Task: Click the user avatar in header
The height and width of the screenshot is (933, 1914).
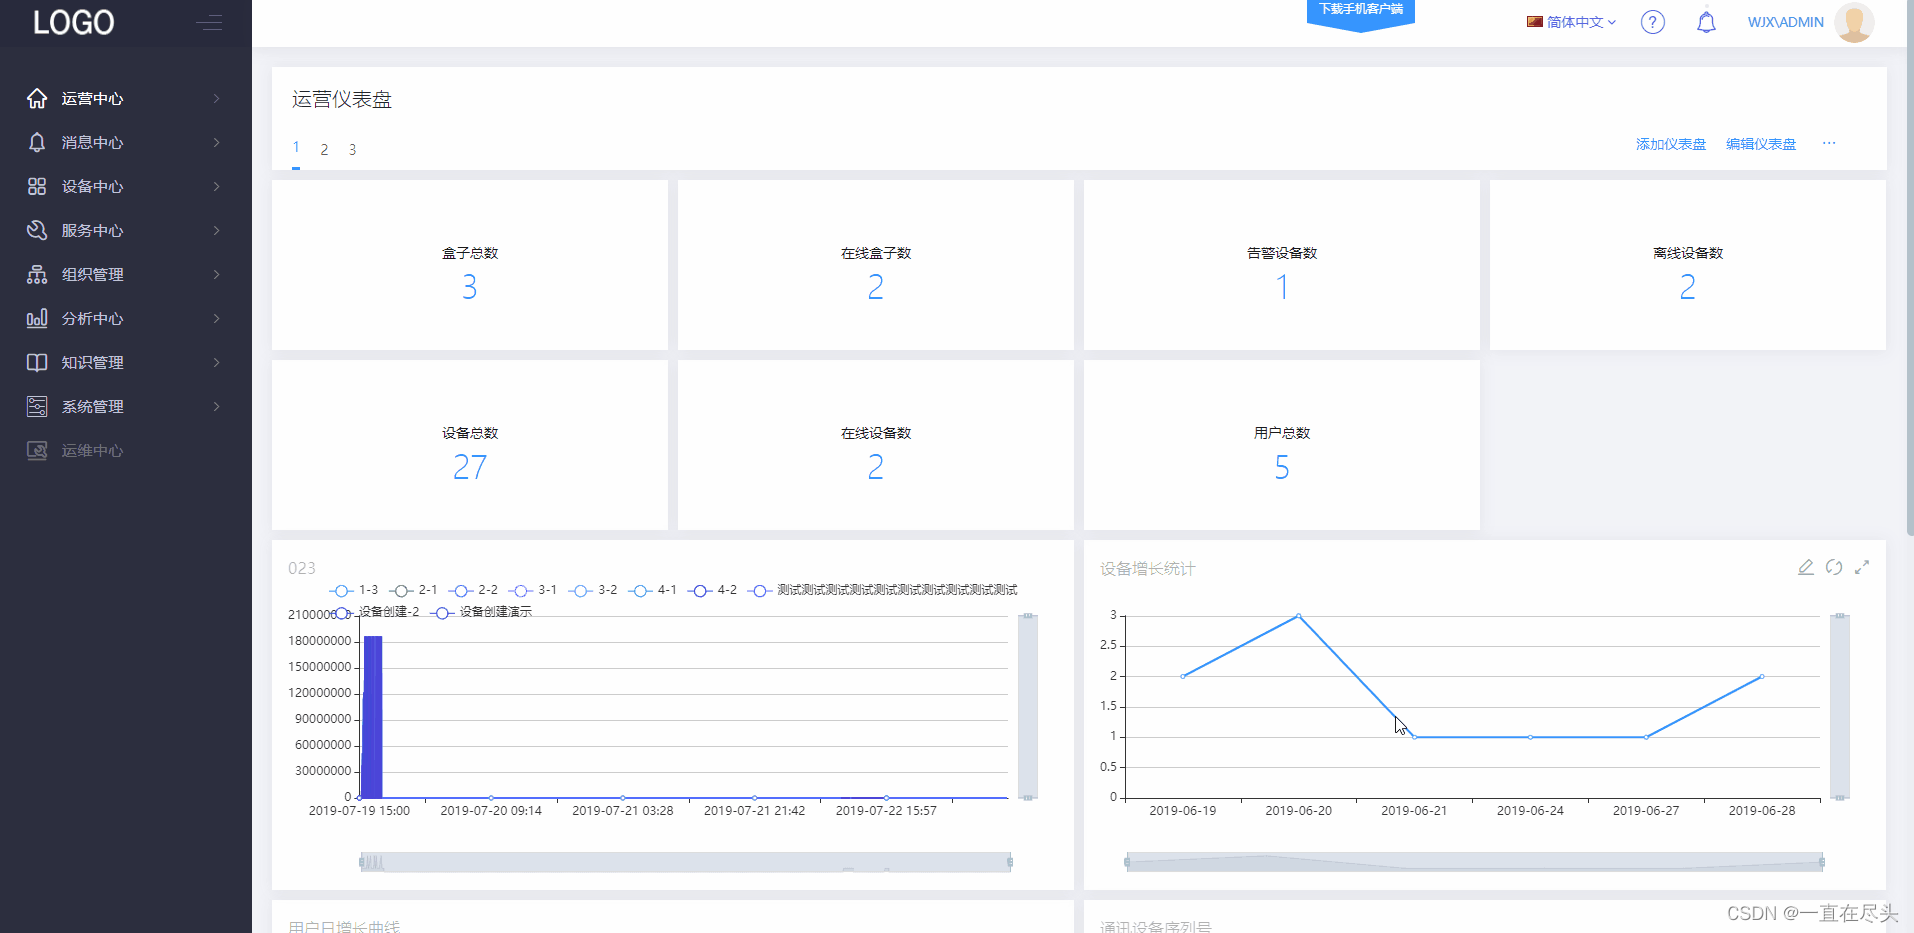Action: tap(1854, 22)
